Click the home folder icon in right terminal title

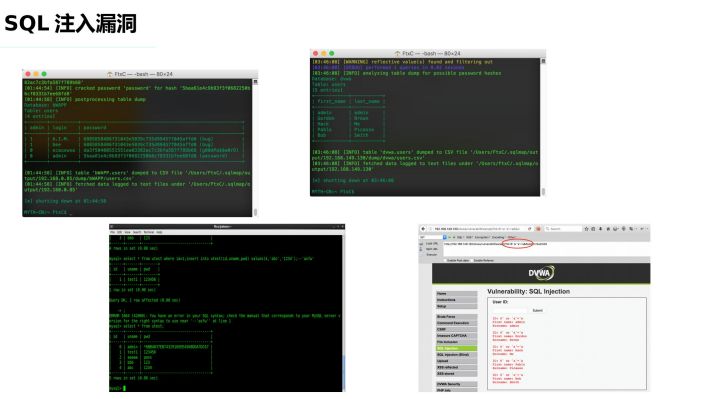pyautogui.click(x=398, y=53)
